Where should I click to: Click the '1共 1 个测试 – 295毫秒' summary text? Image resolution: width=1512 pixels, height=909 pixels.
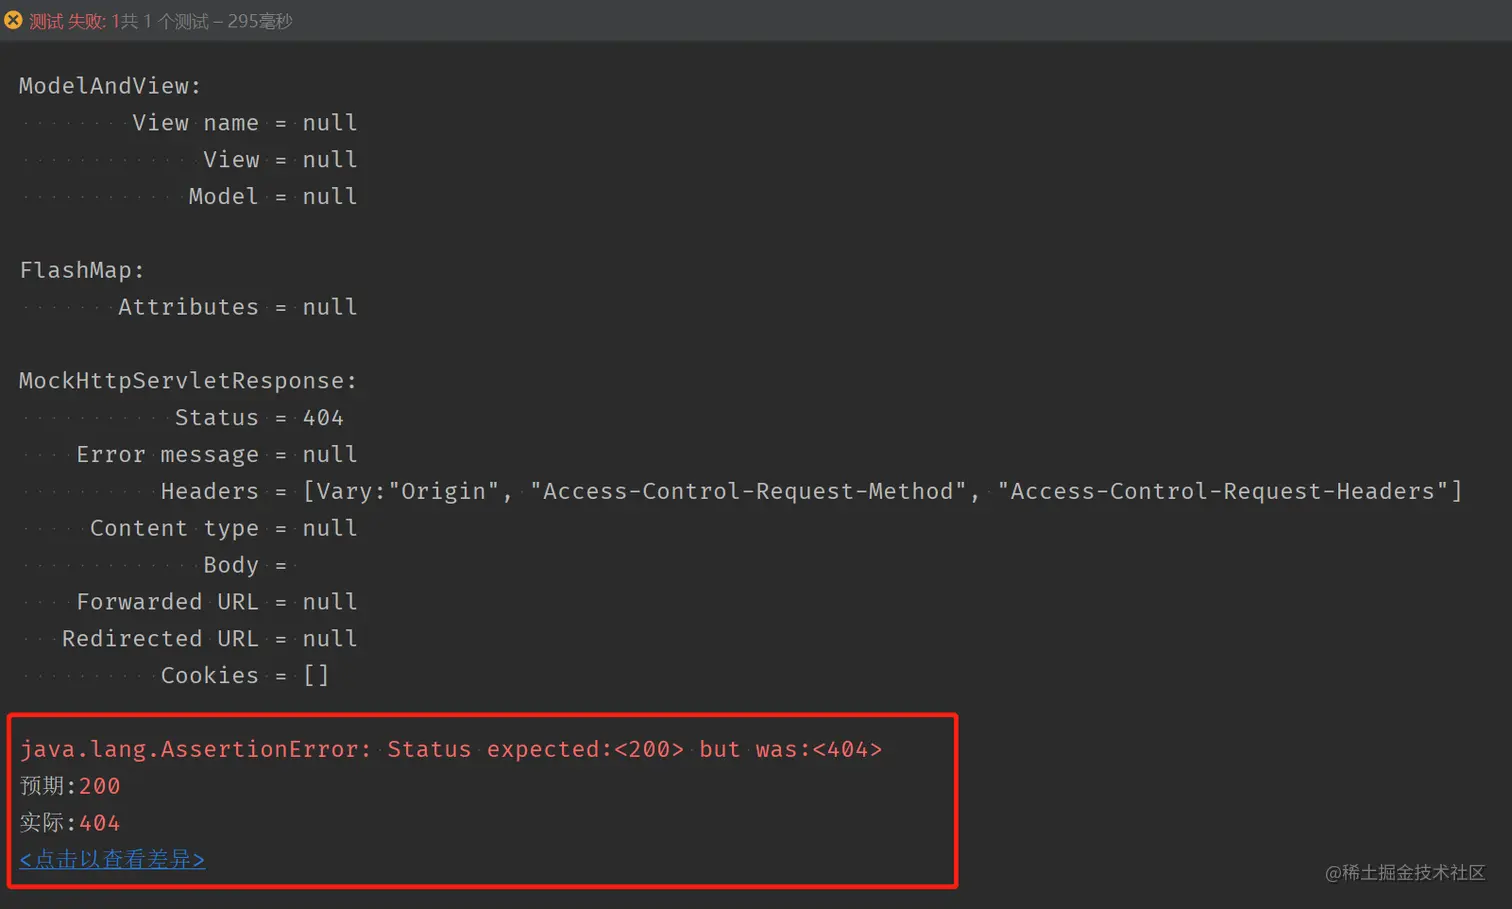[202, 21]
